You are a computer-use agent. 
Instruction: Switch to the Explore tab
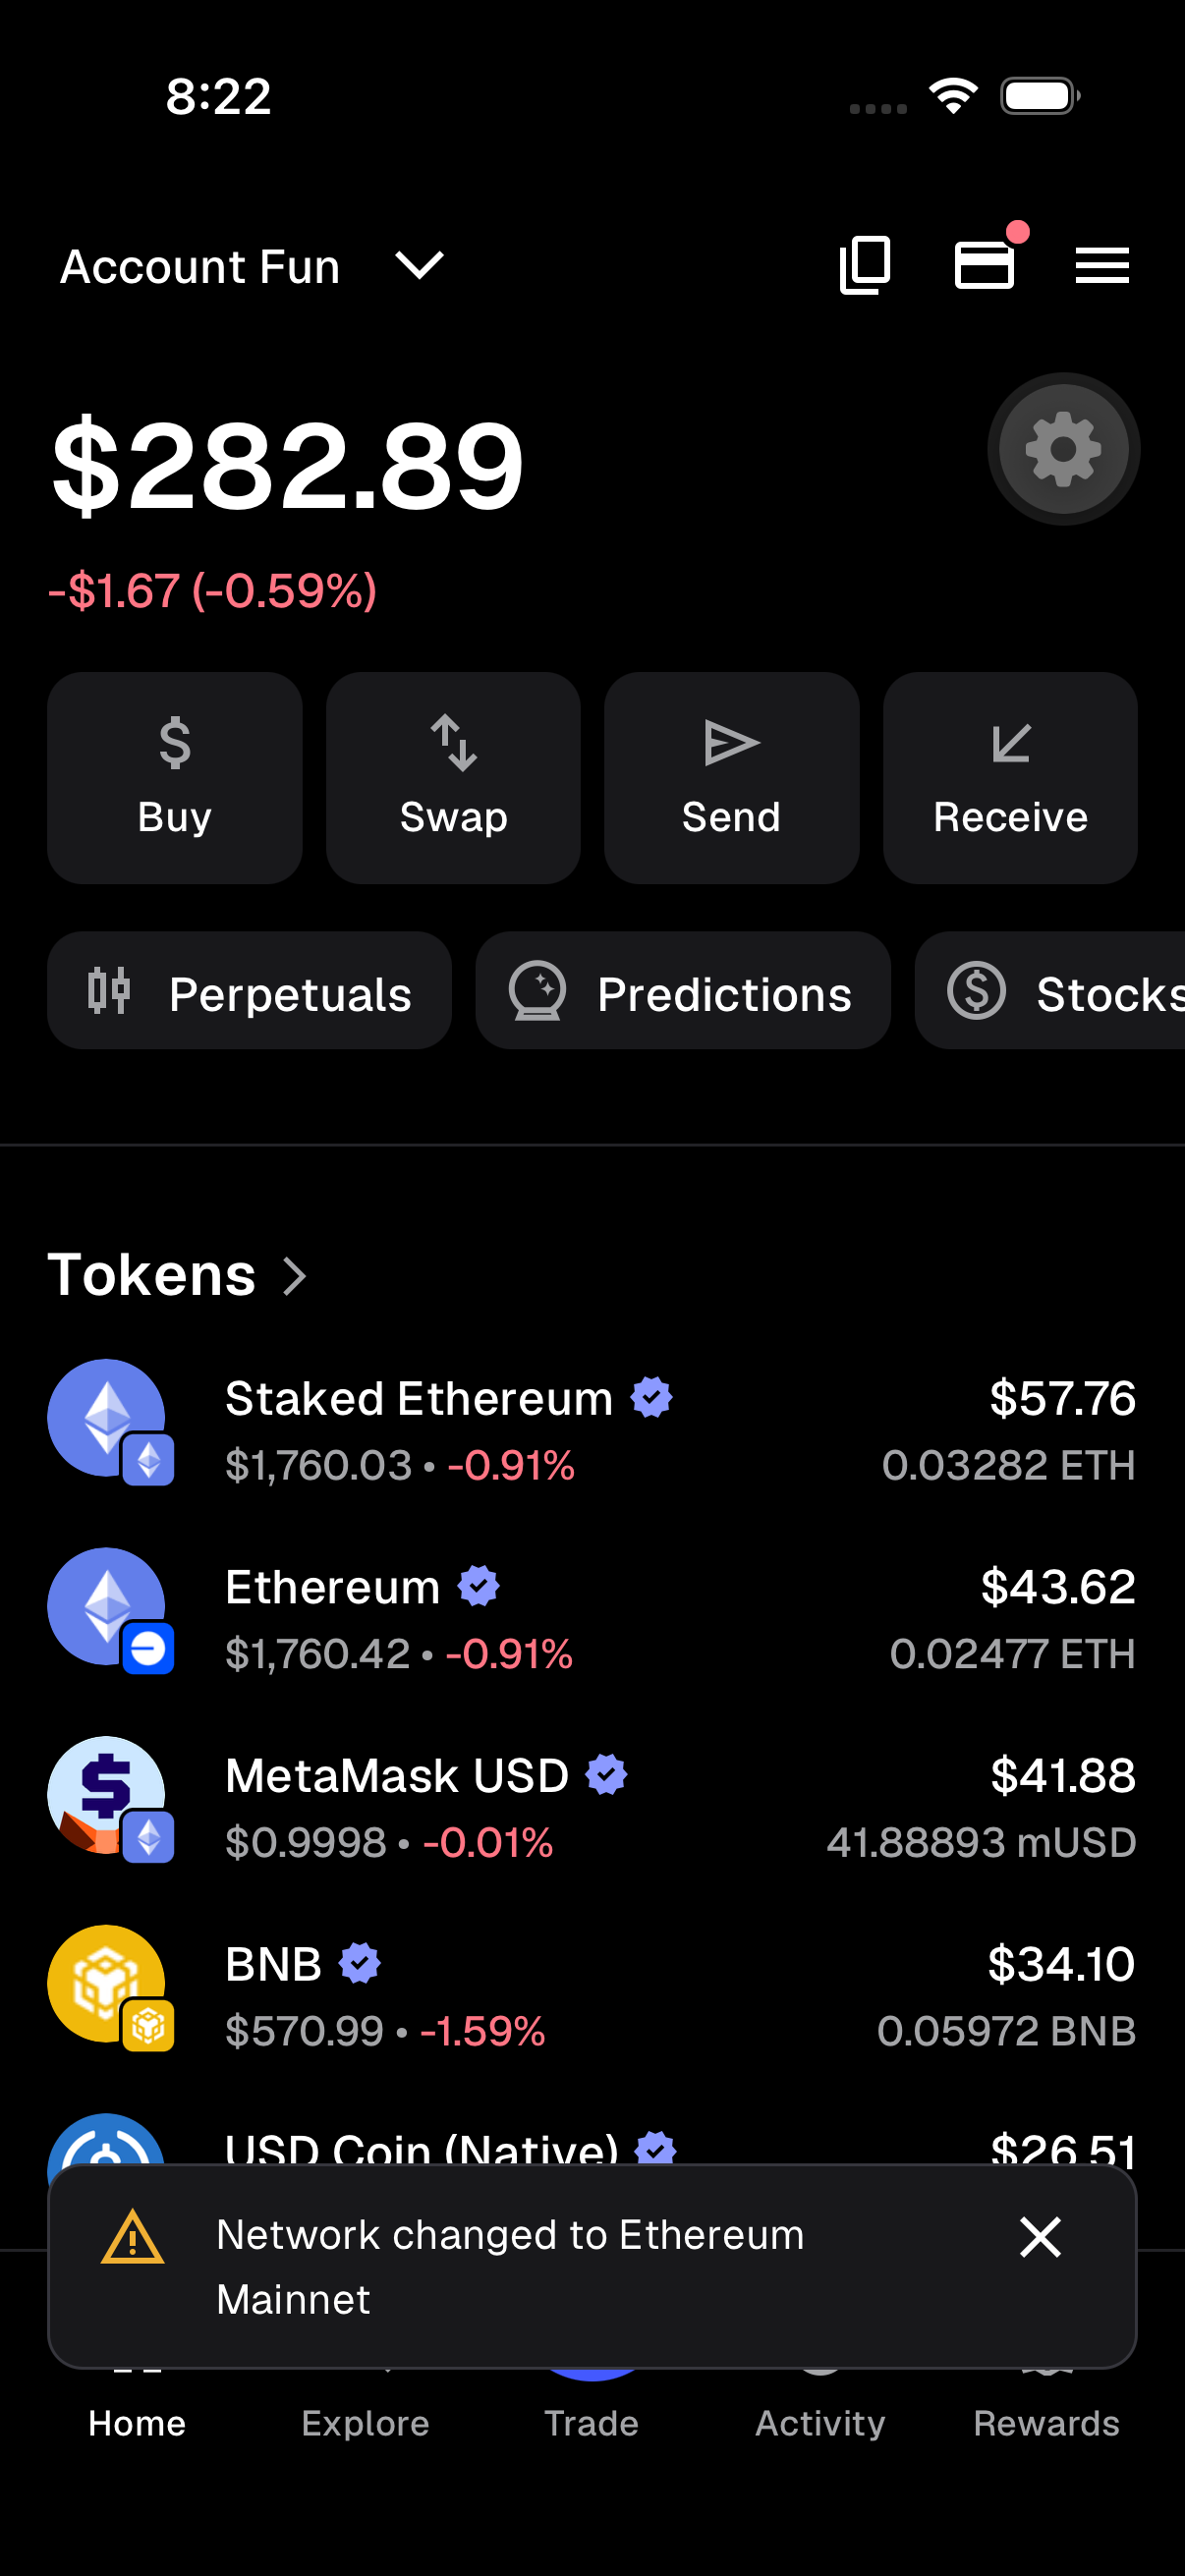(365, 2422)
